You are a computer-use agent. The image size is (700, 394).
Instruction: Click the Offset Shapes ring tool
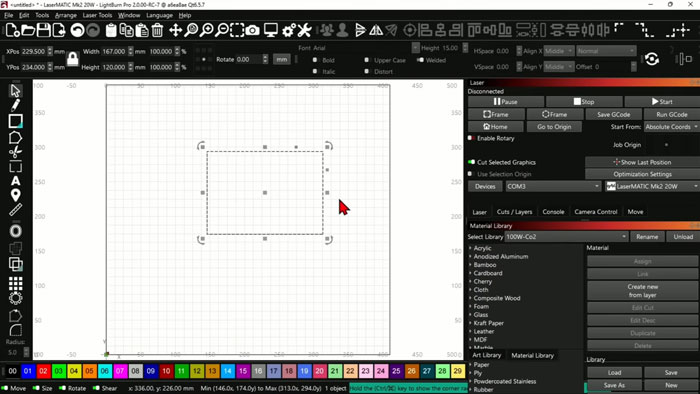[x=15, y=231]
